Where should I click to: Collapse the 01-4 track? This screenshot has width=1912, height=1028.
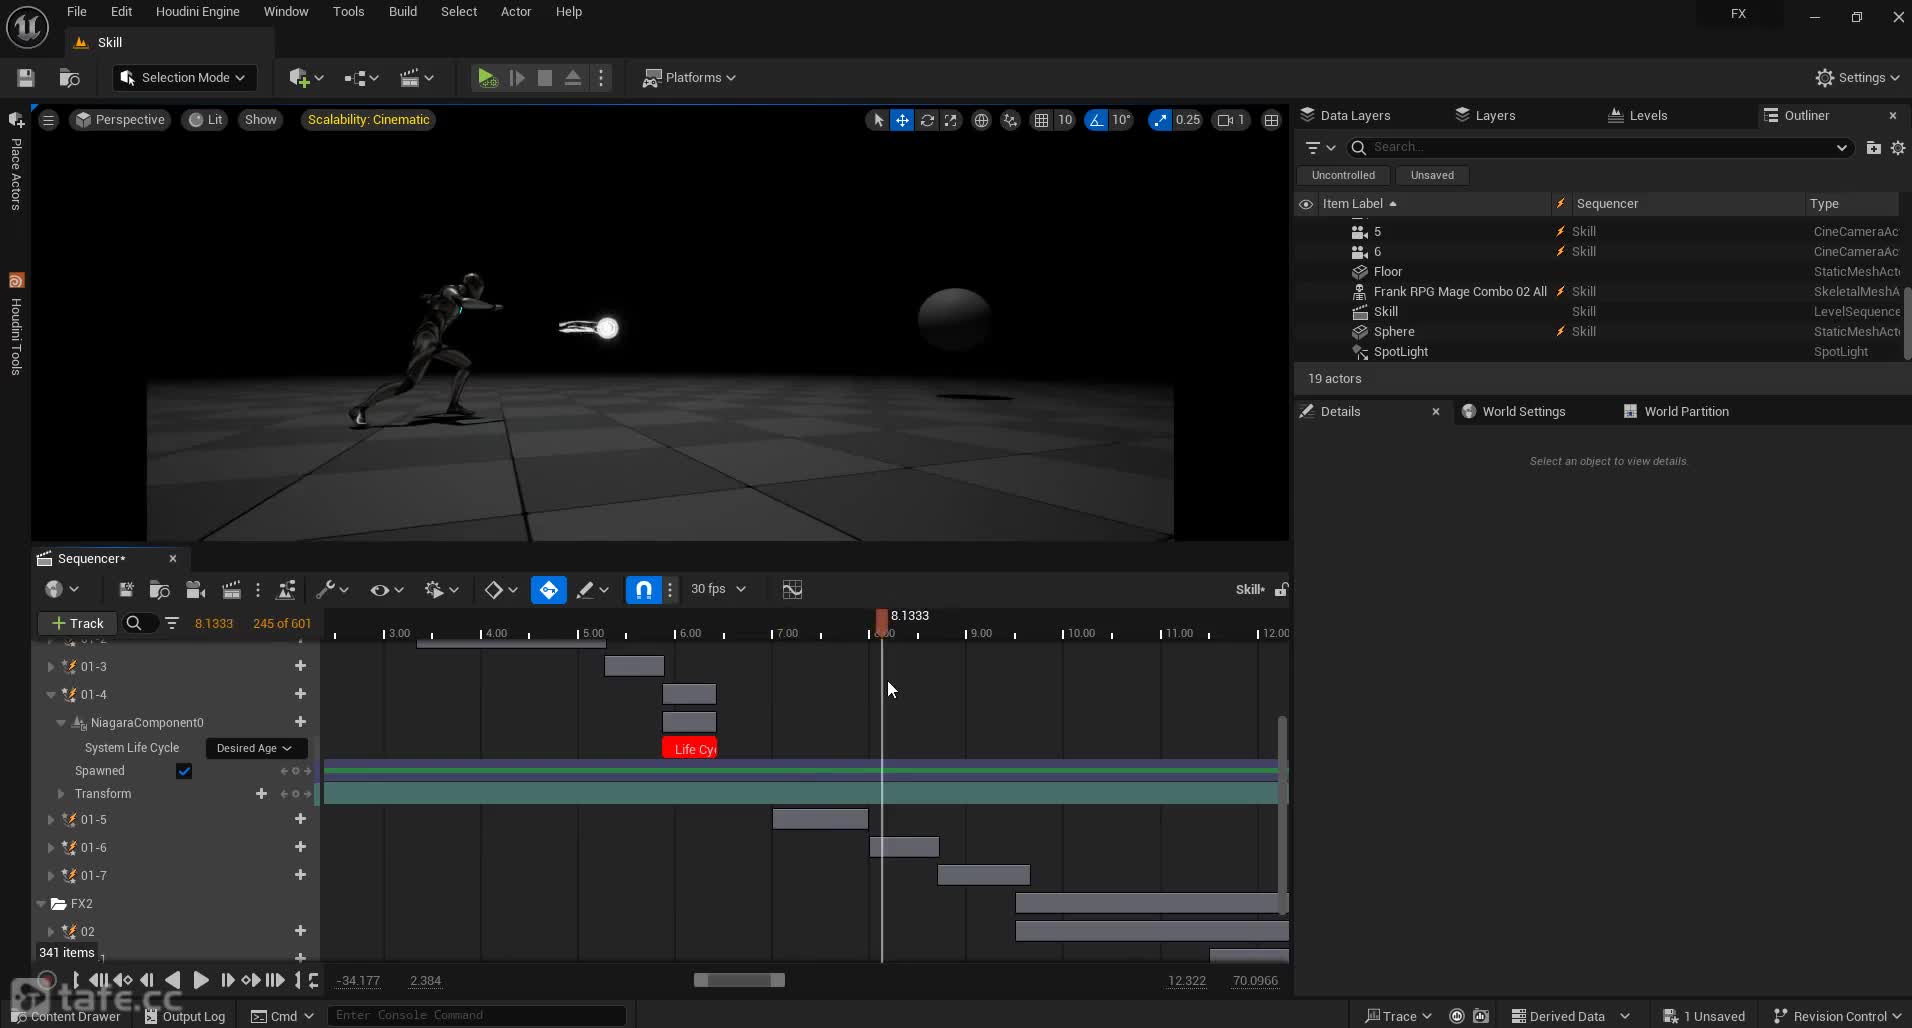point(51,694)
